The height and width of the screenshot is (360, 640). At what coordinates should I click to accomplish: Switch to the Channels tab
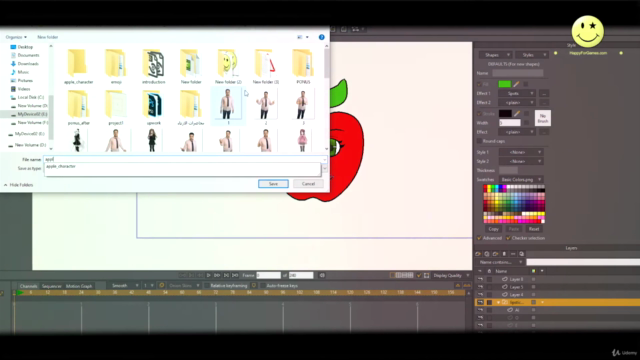coord(28,286)
